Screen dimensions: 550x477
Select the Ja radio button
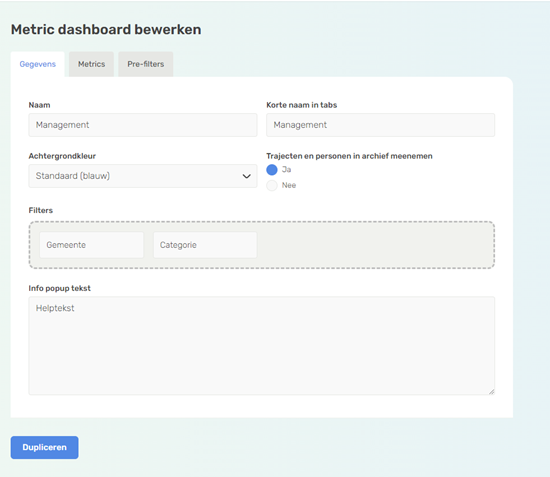point(272,170)
